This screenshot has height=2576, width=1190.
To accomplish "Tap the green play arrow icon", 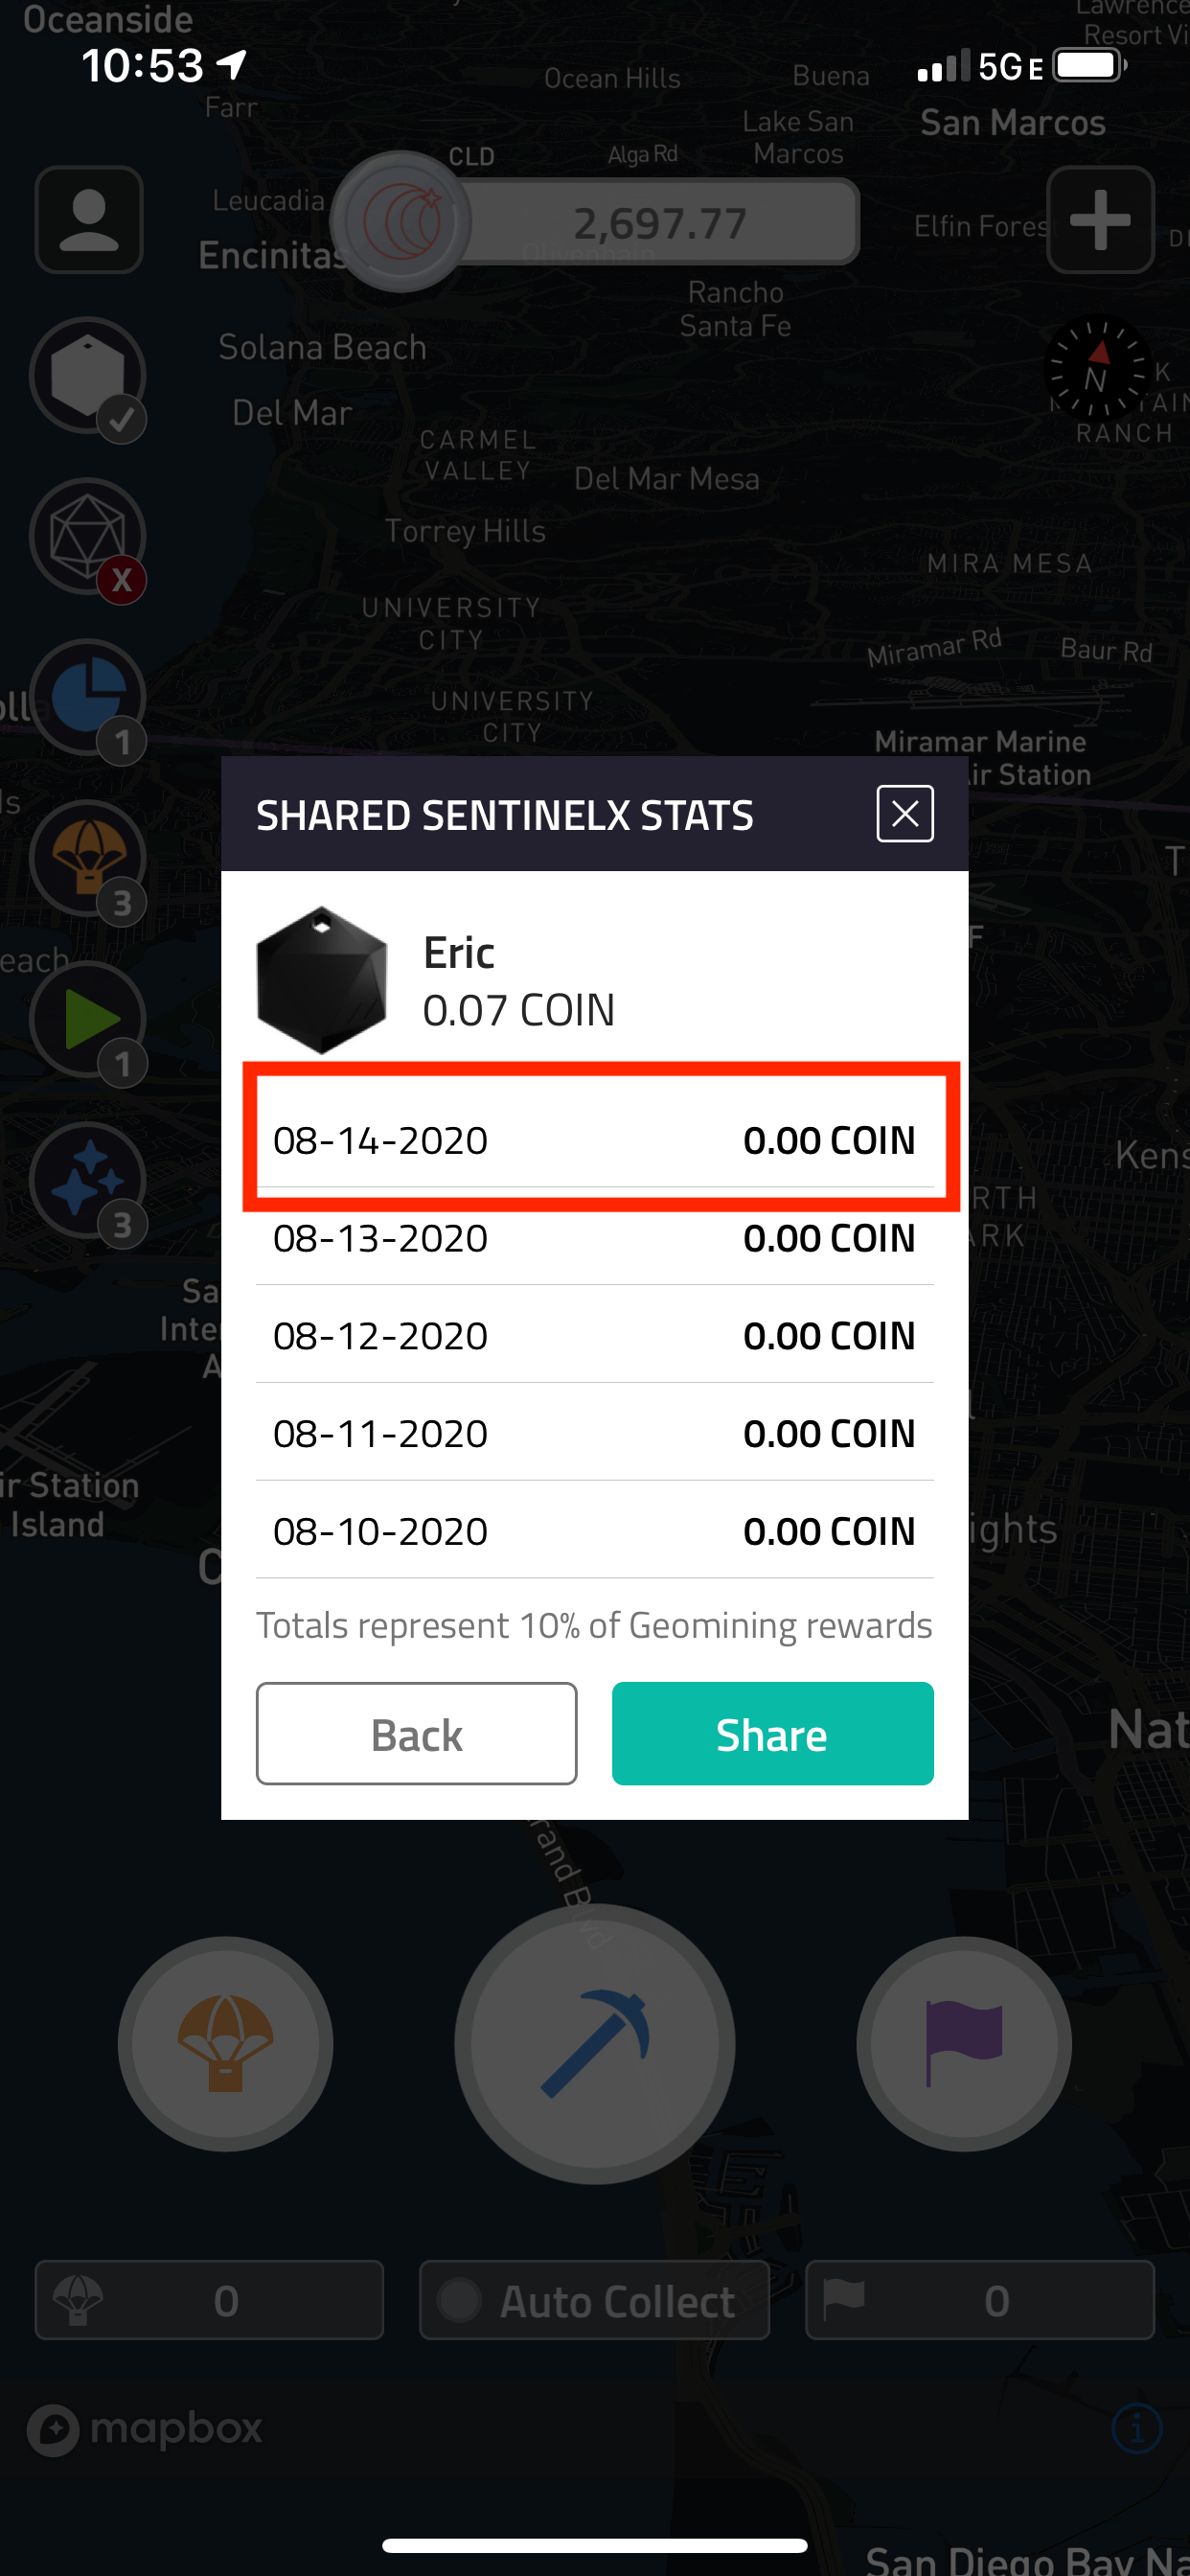I will pos(88,1020).
